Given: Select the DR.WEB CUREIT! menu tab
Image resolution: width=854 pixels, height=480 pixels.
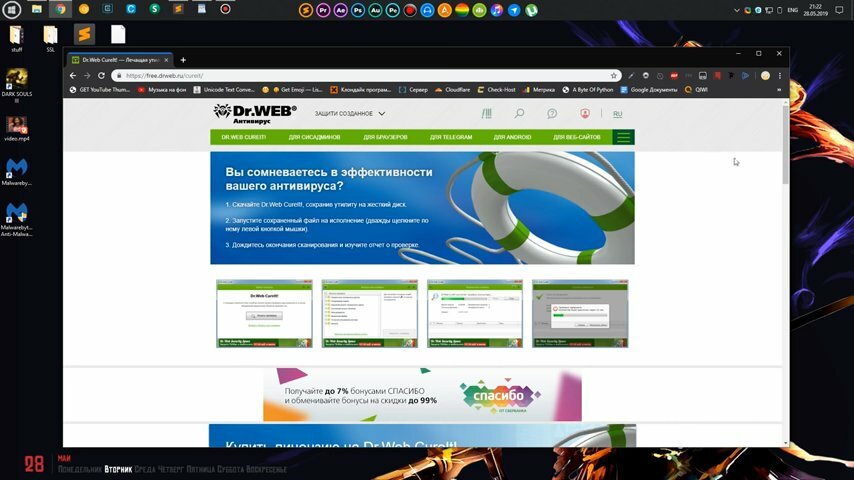Looking at the screenshot, I should click(243, 137).
